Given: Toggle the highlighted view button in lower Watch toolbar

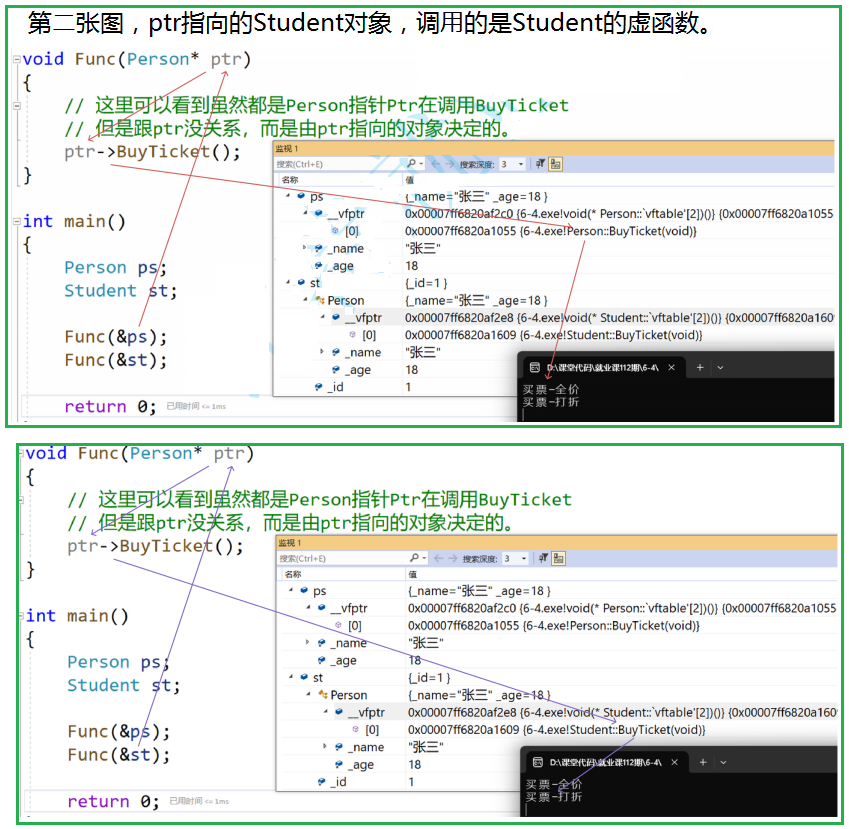Looking at the screenshot, I should coord(558,558).
